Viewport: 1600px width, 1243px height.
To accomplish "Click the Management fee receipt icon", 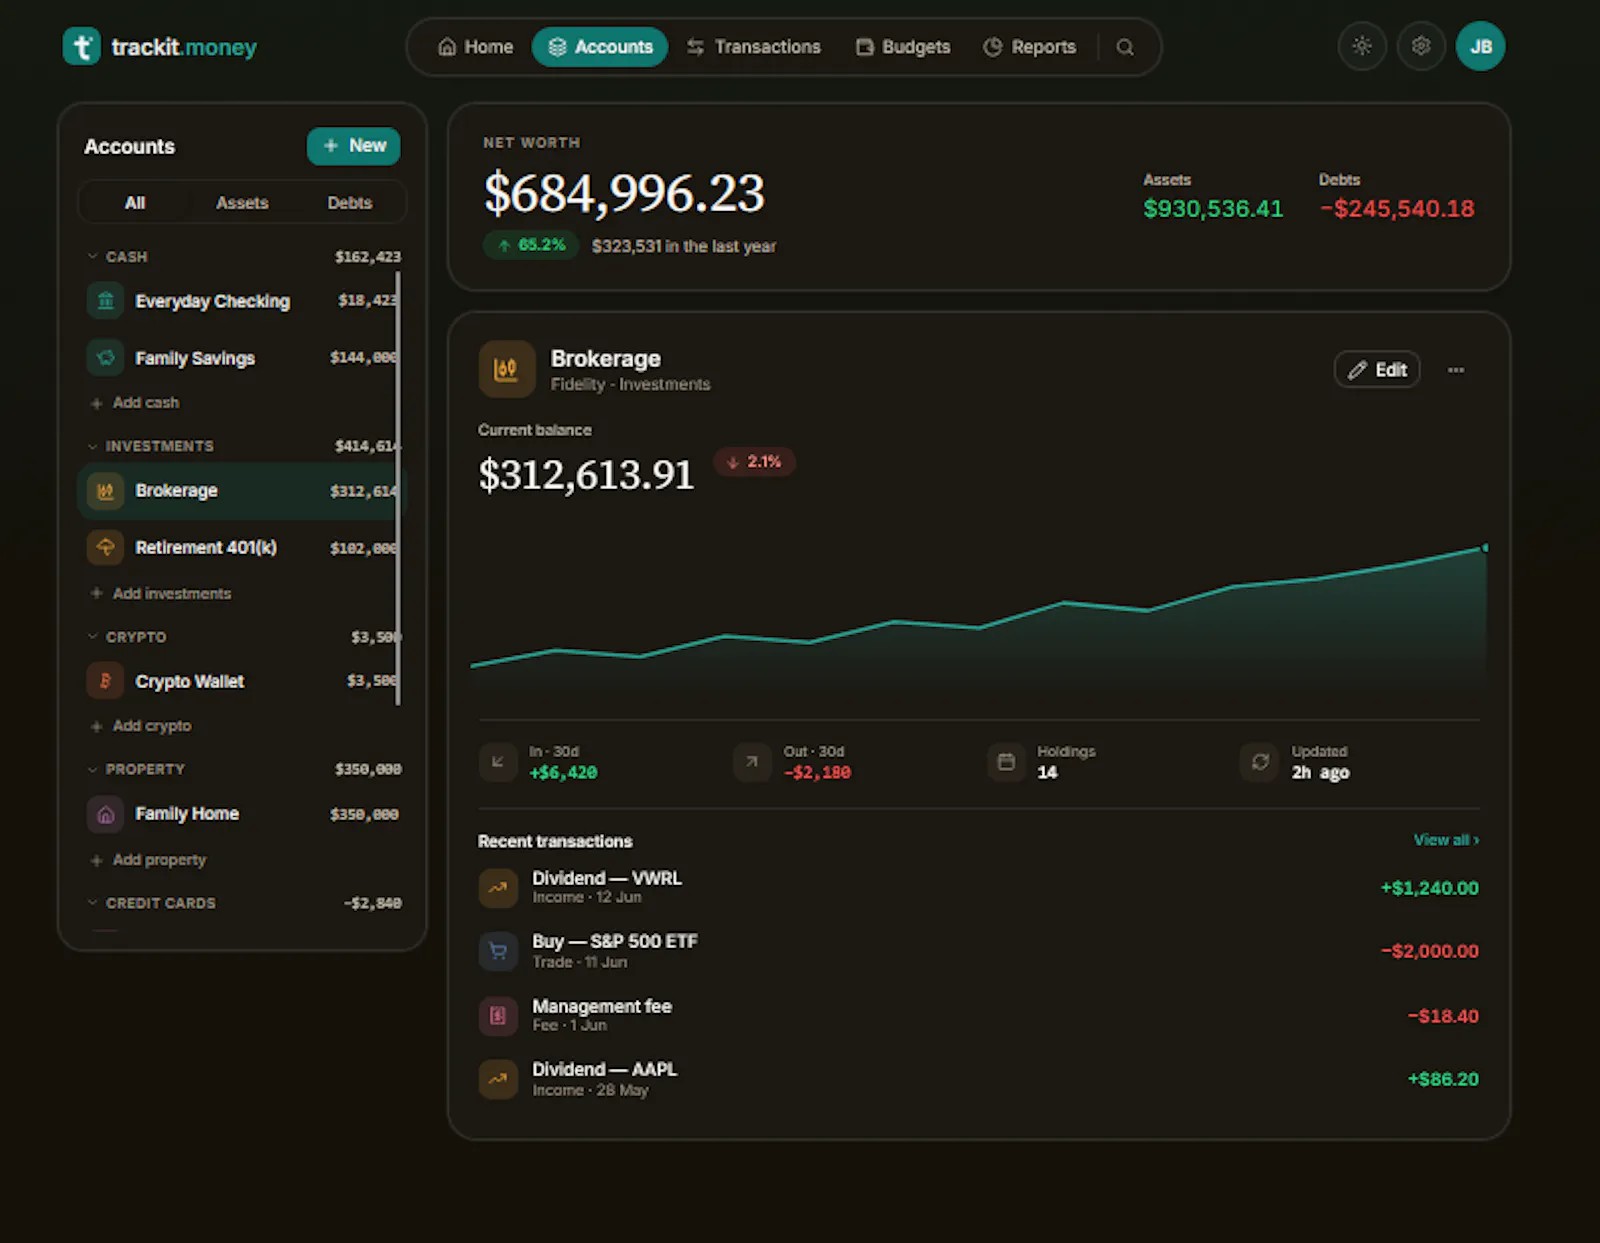I will tap(498, 1016).
